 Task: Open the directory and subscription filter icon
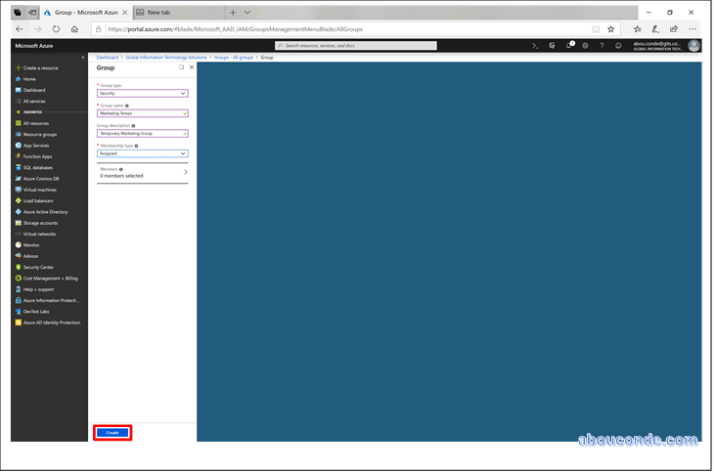point(552,45)
